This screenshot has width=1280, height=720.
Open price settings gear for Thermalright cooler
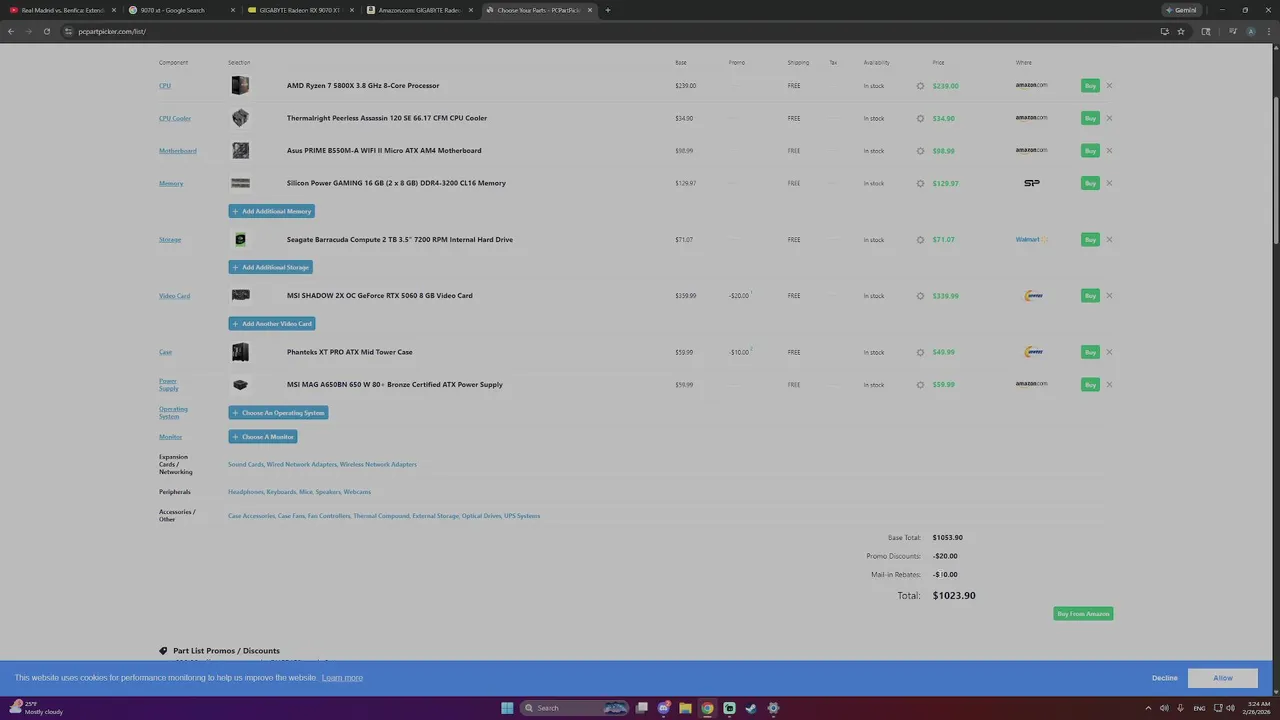pyautogui.click(x=921, y=118)
